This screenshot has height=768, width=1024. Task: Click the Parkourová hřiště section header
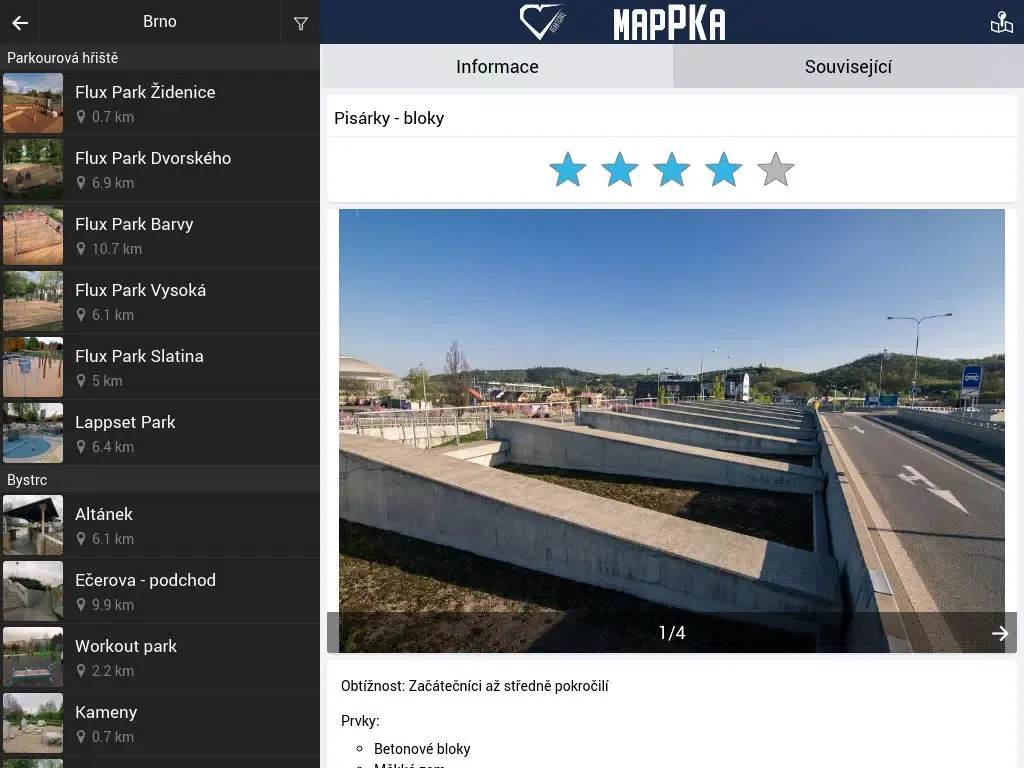(160, 57)
